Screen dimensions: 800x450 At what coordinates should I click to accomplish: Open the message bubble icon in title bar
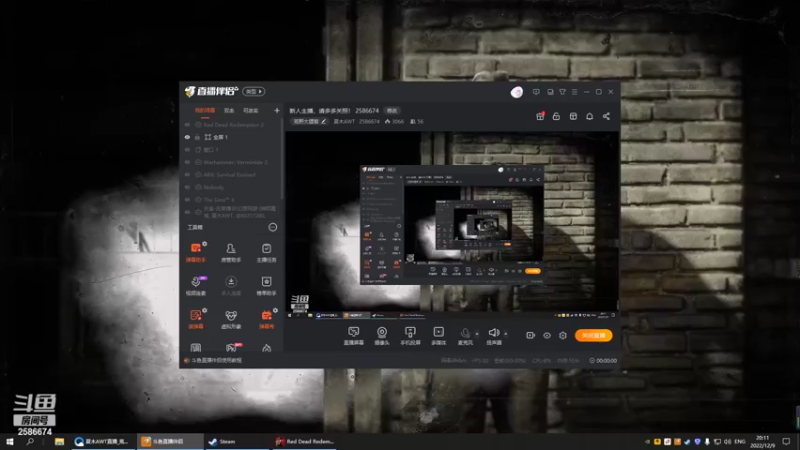click(x=536, y=92)
